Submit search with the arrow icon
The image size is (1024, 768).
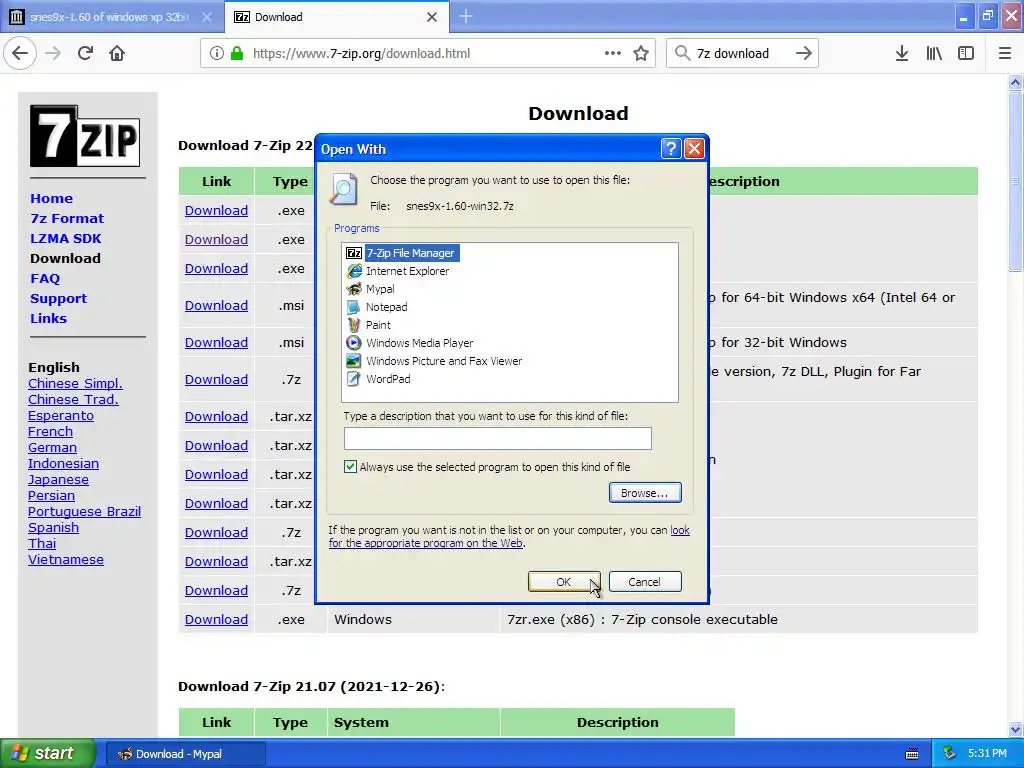coord(804,54)
